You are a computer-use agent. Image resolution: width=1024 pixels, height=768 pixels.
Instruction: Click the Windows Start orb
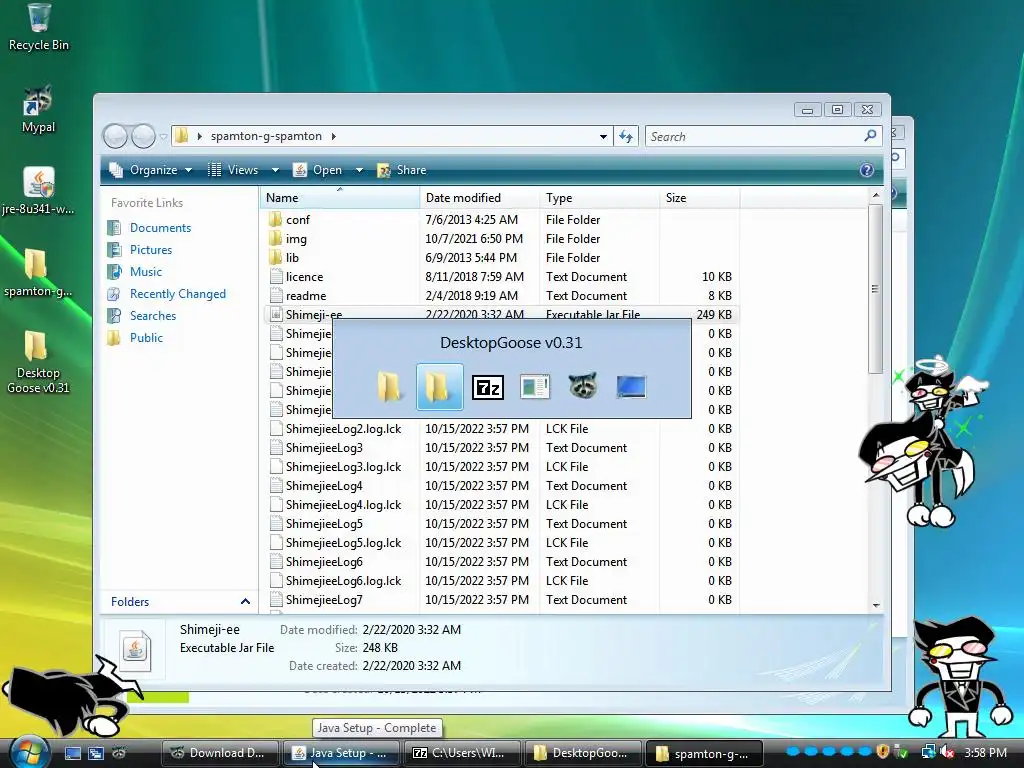(x=29, y=752)
